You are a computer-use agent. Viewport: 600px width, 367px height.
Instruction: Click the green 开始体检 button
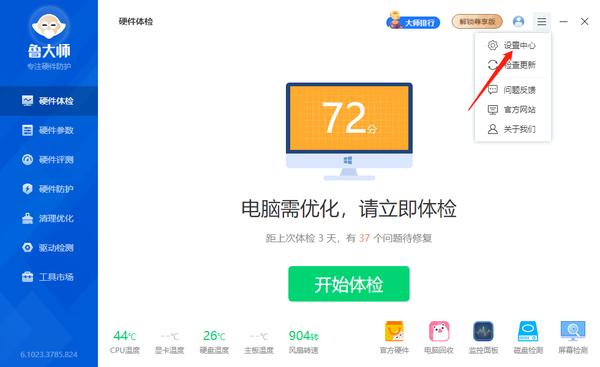(x=349, y=284)
